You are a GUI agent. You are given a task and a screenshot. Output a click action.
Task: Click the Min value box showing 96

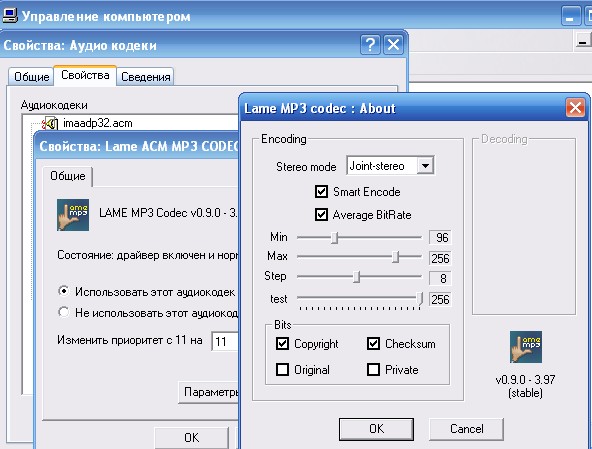click(440, 238)
